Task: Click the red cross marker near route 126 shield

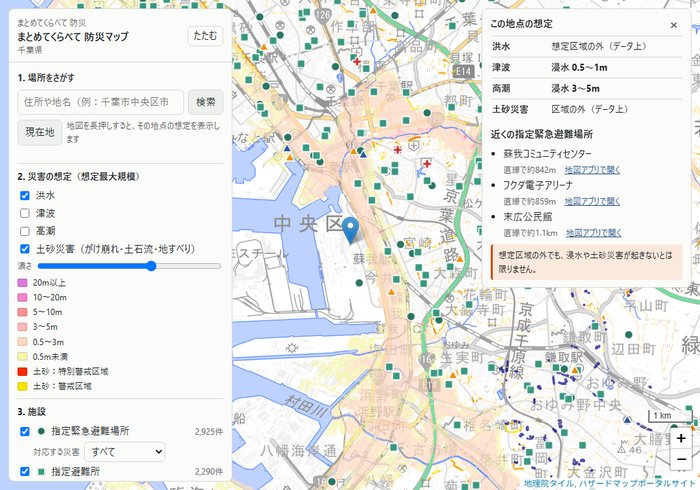Action: (x=357, y=61)
